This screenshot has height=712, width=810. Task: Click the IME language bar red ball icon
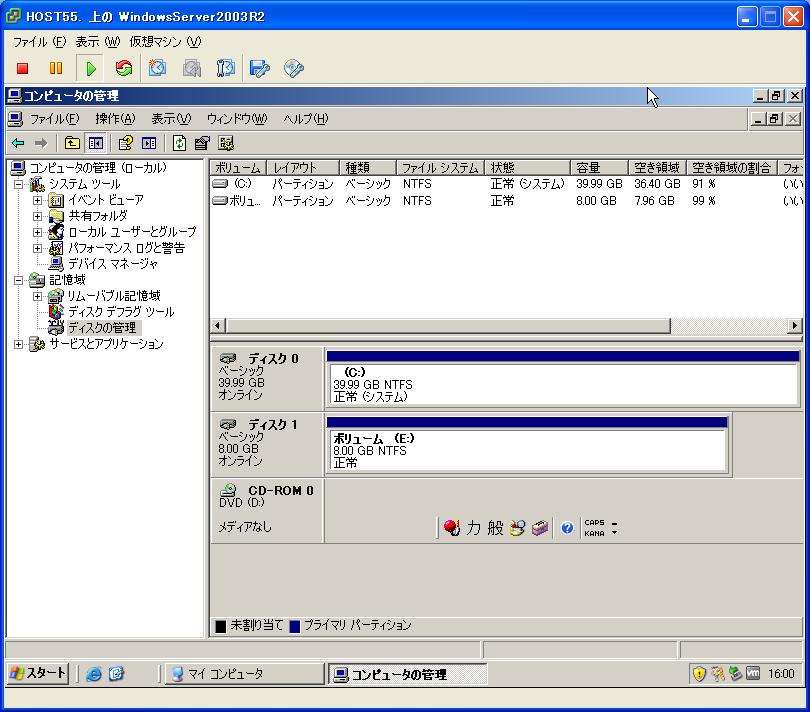pyautogui.click(x=451, y=528)
